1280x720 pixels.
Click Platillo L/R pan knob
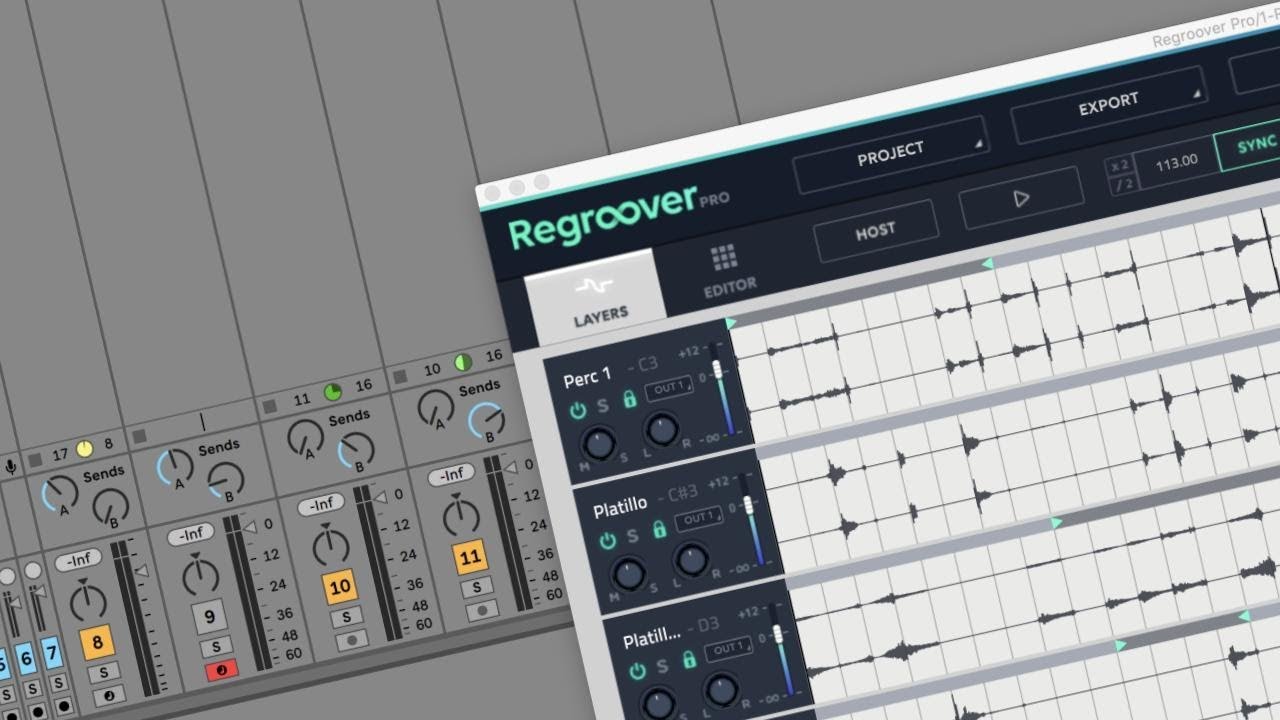[691, 560]
